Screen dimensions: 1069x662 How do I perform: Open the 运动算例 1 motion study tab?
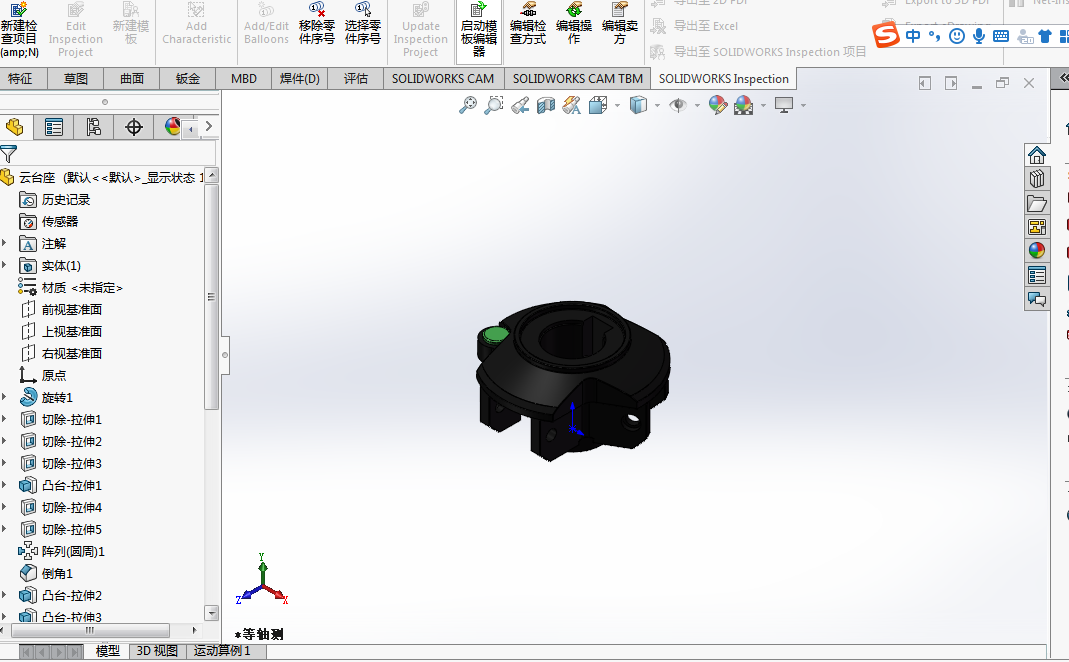(222, 651)
